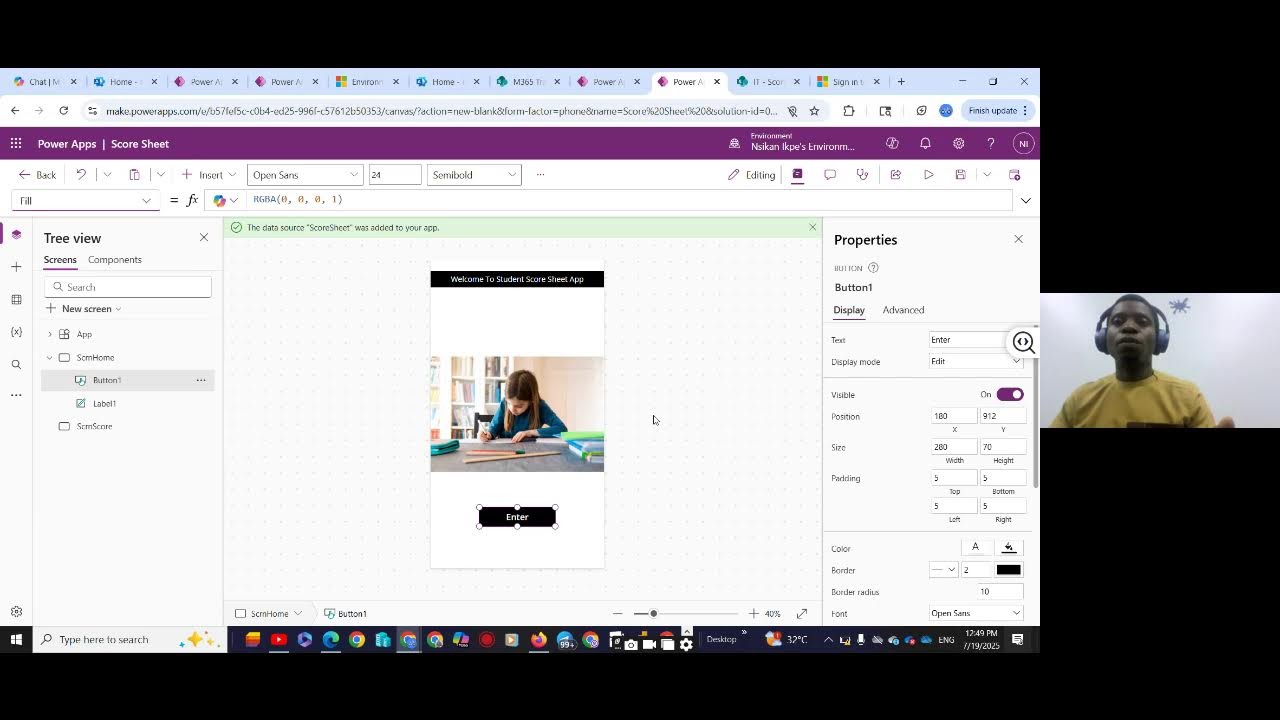This screenshot has height=720, width=1280.
Task: Open the toolbar overflow ellipsis
Action: [540, 175]
